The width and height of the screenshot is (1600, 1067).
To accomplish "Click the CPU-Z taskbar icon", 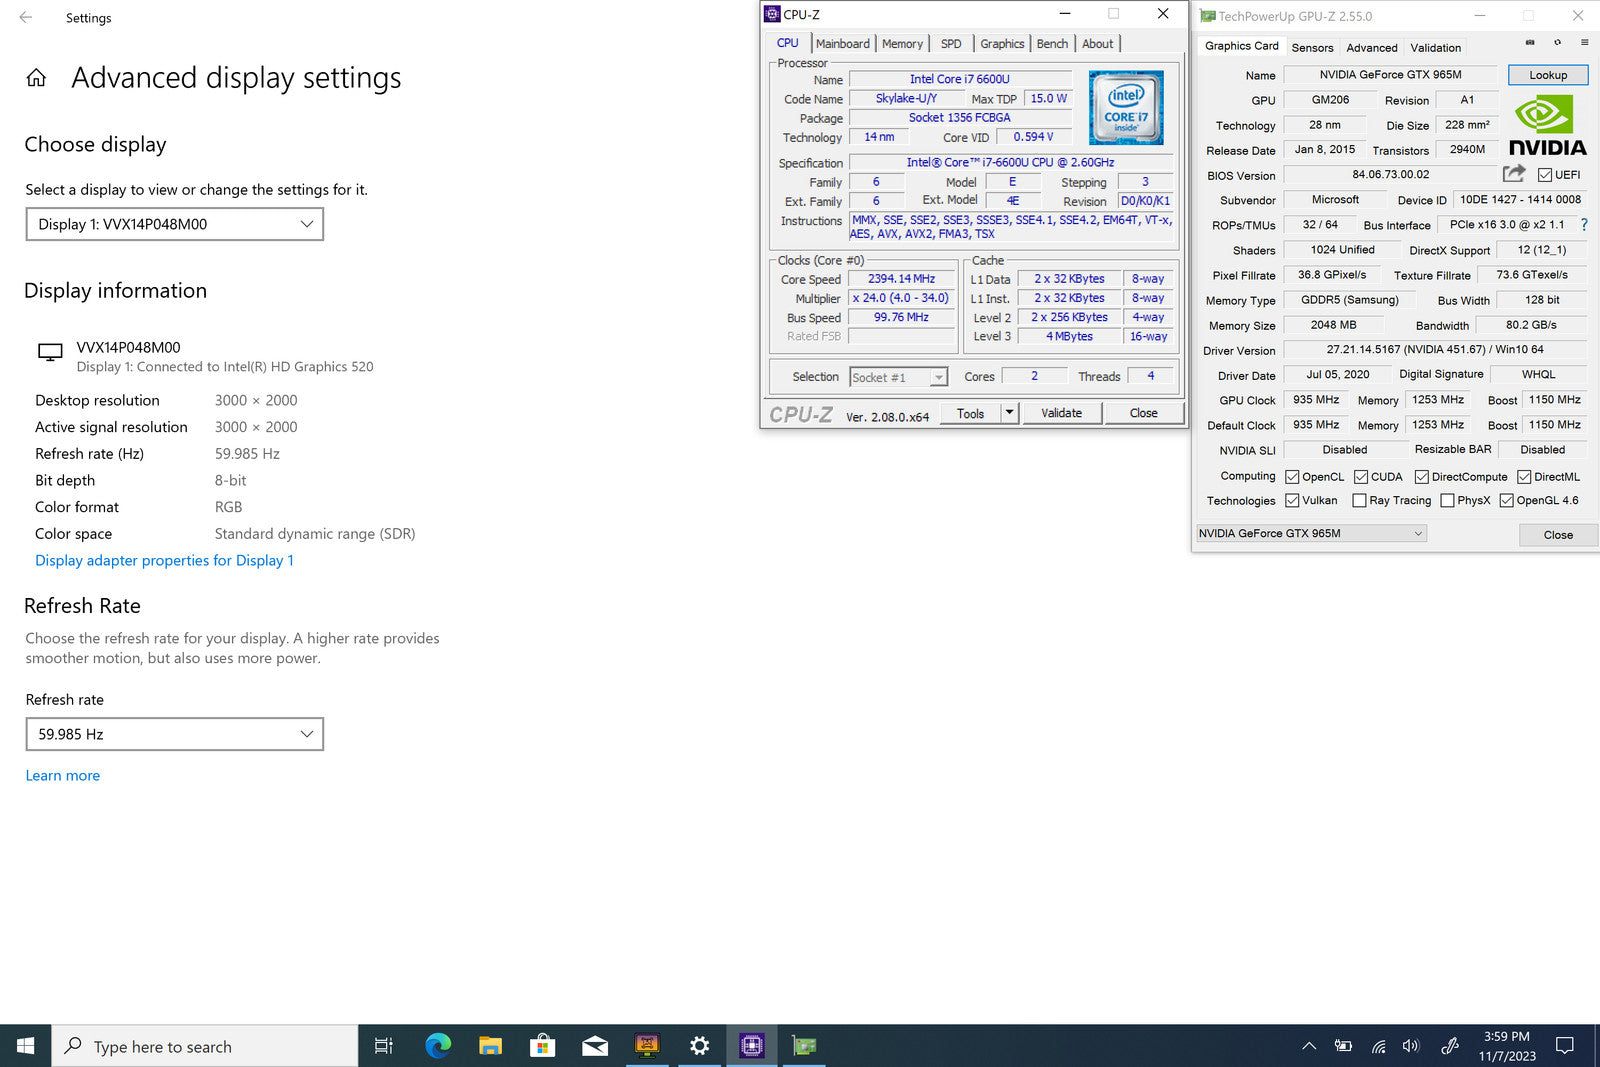I will (x=752, y=1046).
